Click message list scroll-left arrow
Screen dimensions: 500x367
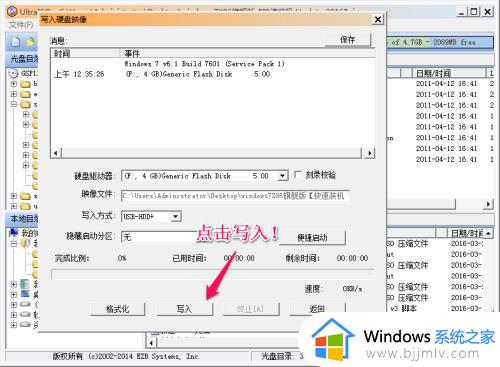[x=56, y=153]
